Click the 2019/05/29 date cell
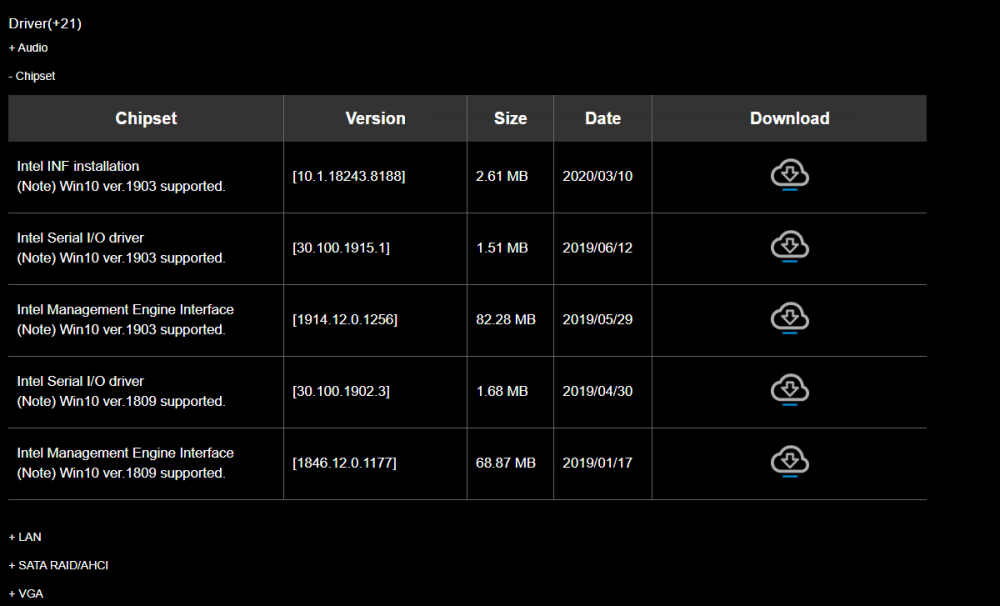Viewport: 1000px width, 606px height. [598, 320]
